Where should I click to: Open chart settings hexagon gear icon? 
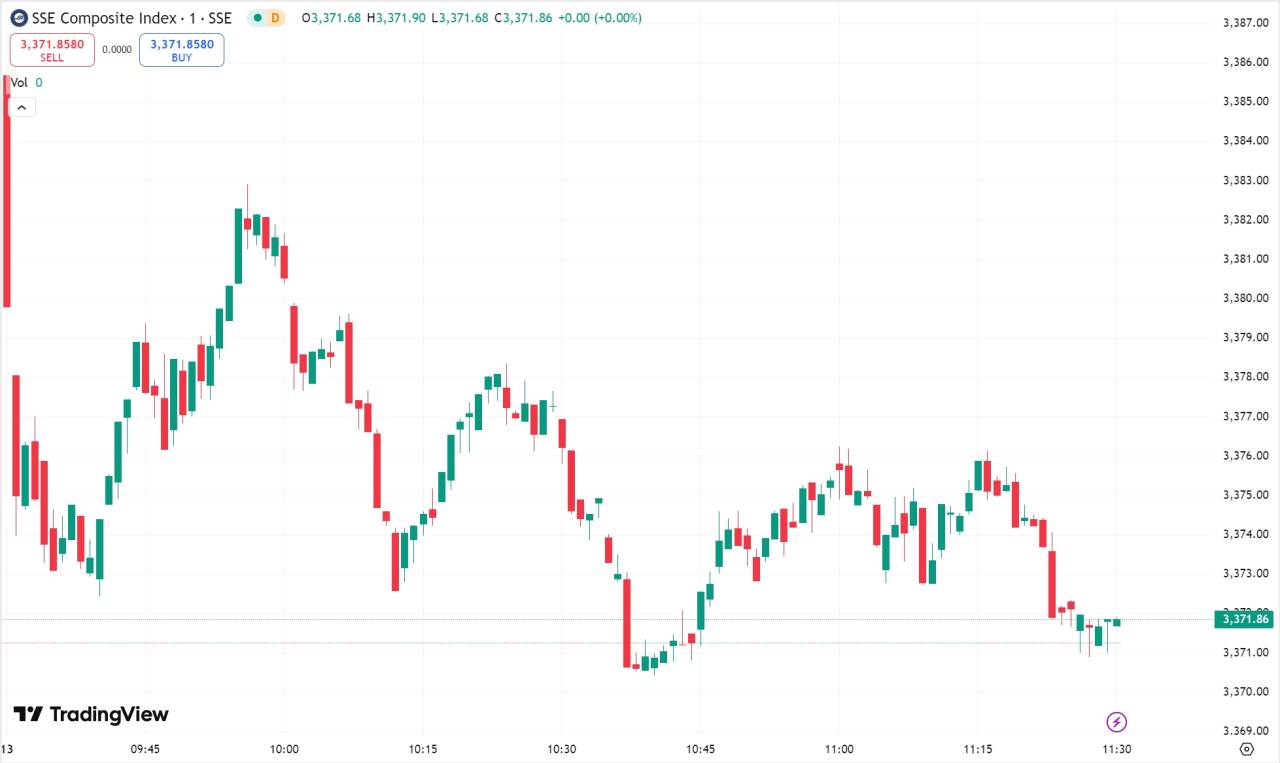click(1246, 749)
